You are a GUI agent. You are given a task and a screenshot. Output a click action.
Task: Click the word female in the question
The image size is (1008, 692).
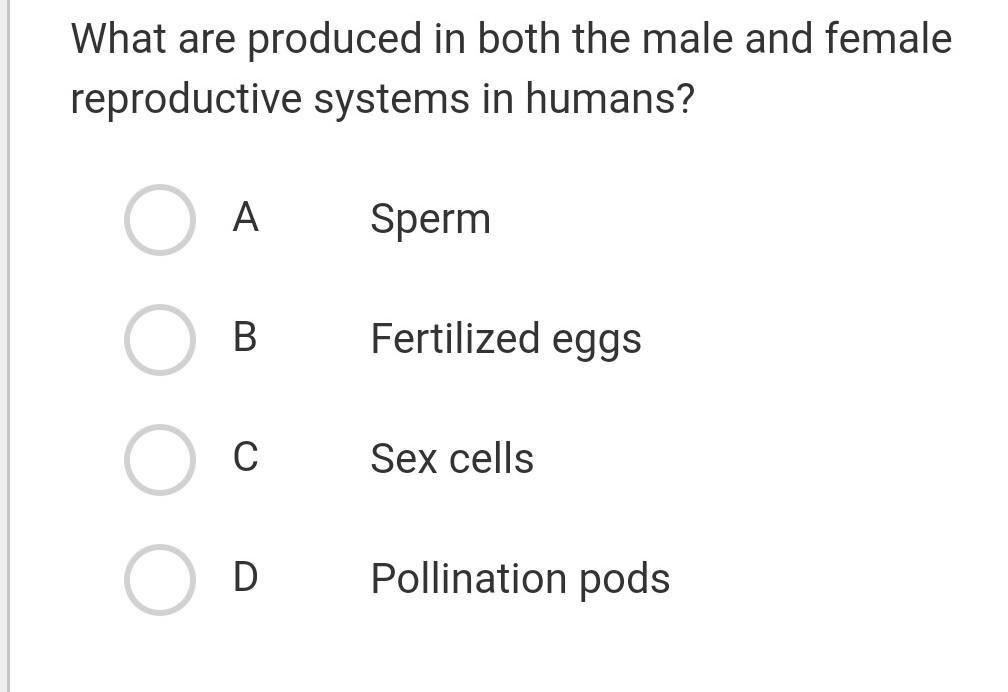pos(888,40)
